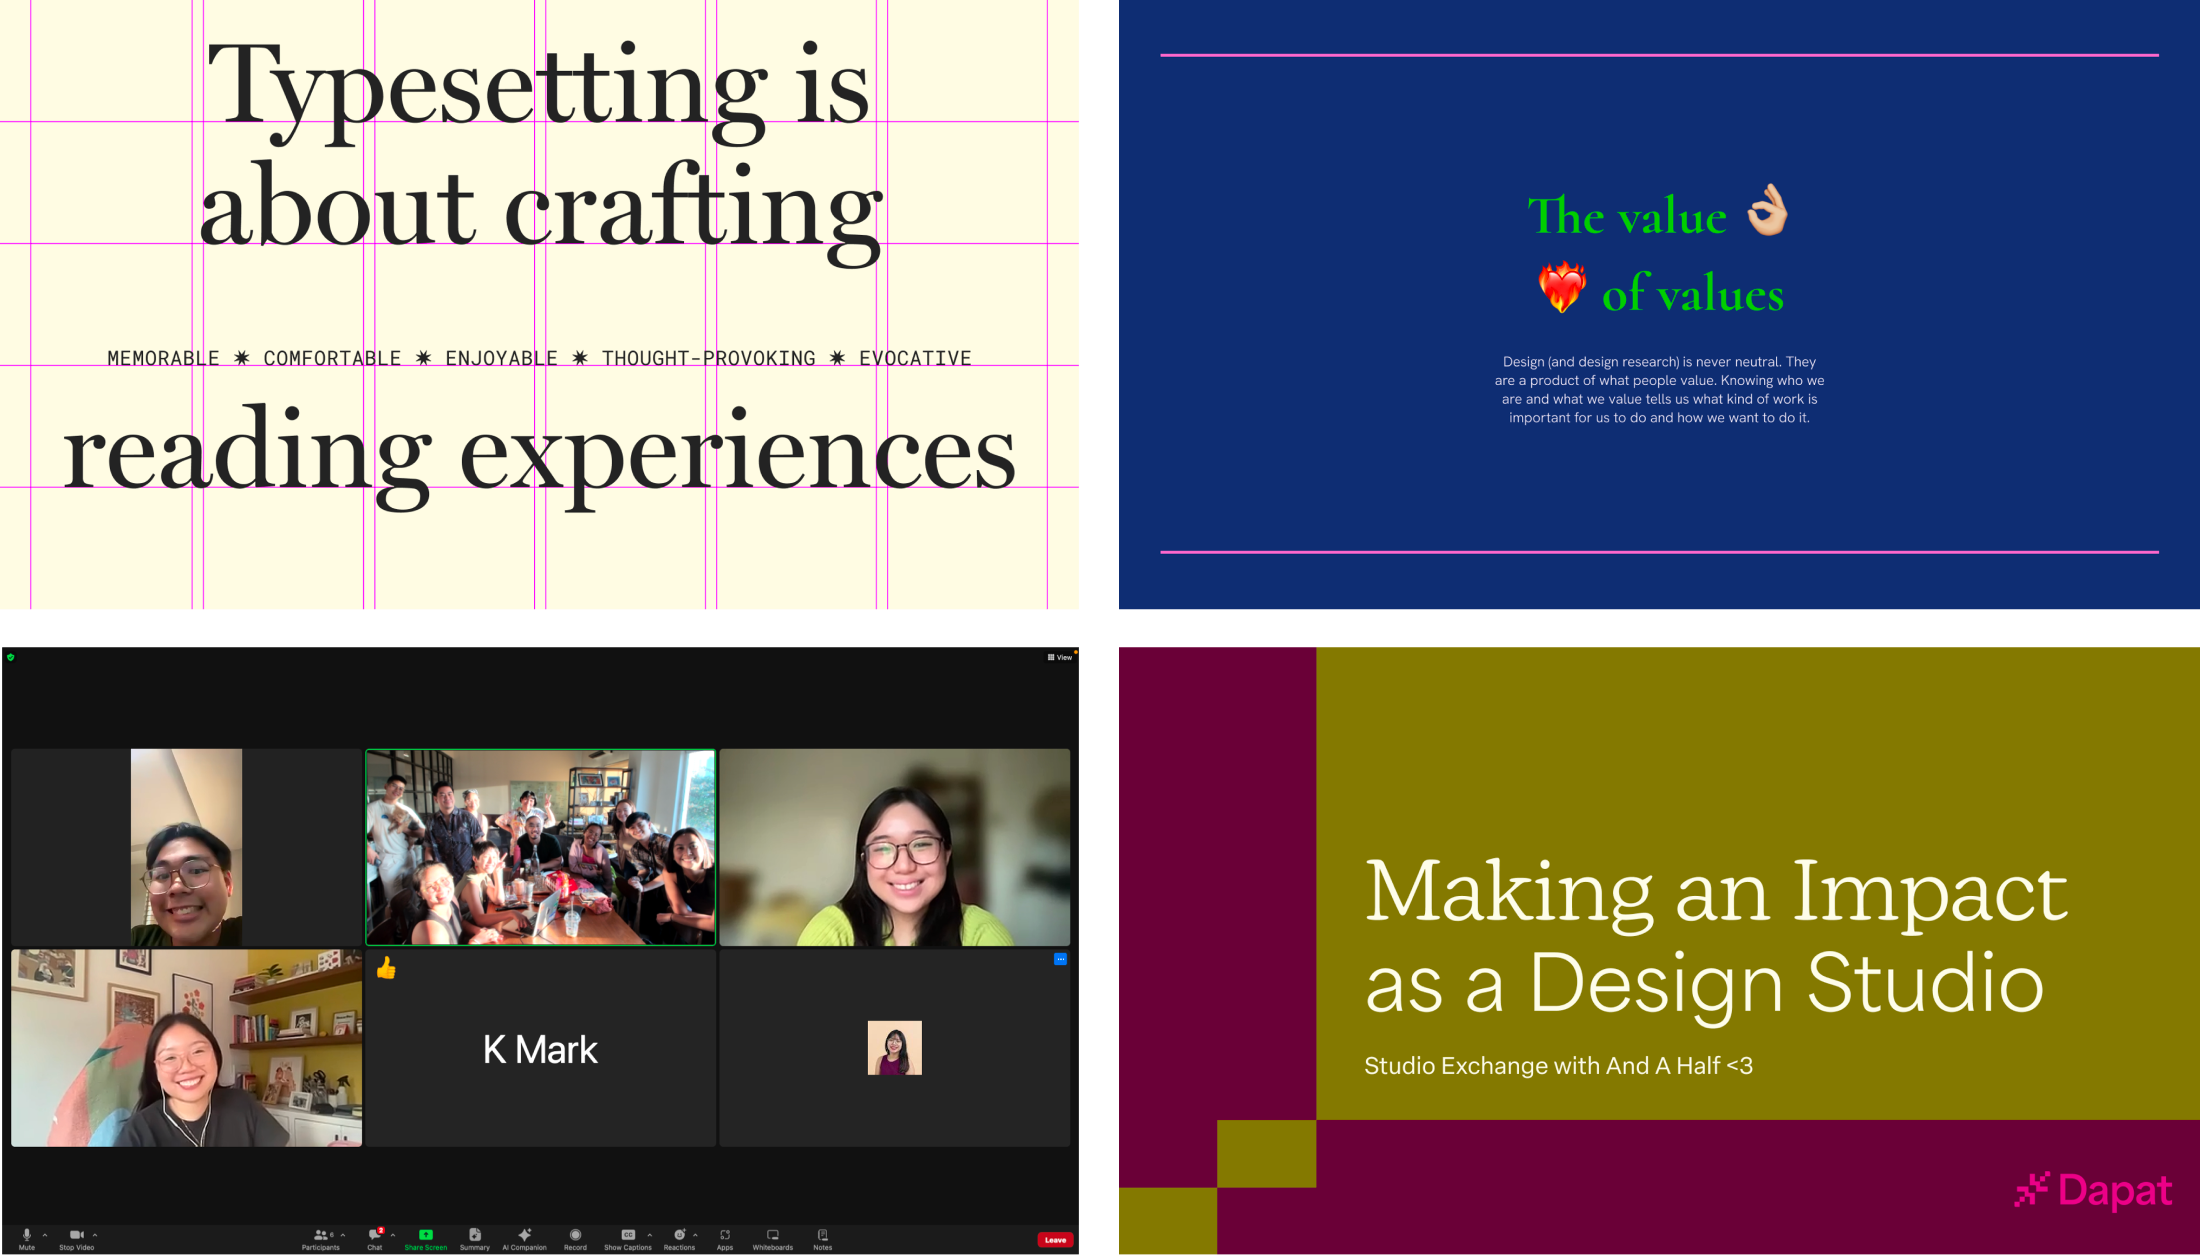Stop Video with the camera button
The height and width of the screenshot is (1255, 2200).
(76, 1237)
